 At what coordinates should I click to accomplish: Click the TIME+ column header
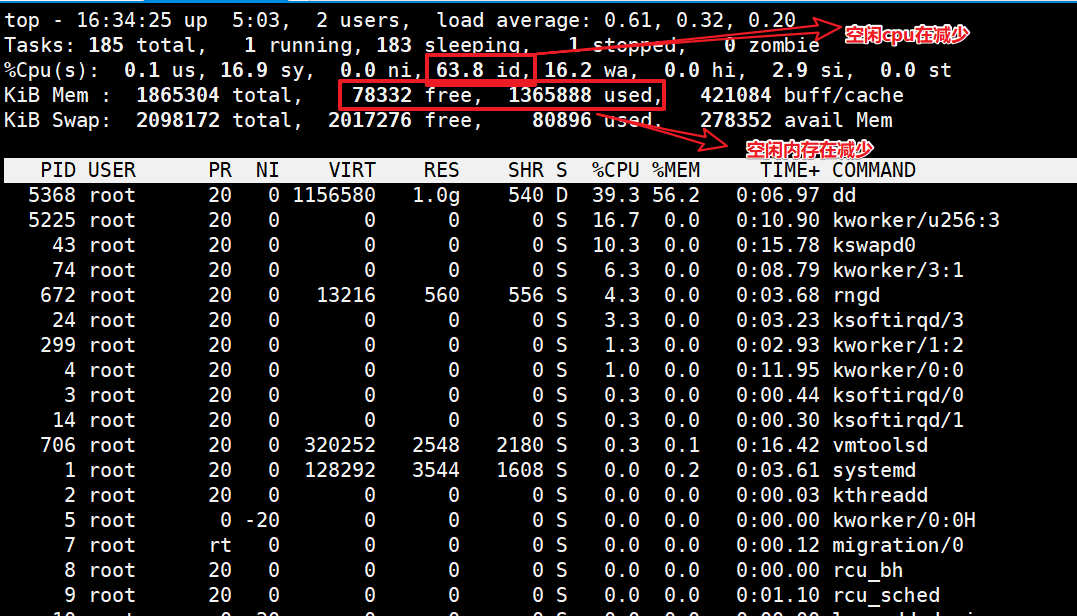point(789,170)
